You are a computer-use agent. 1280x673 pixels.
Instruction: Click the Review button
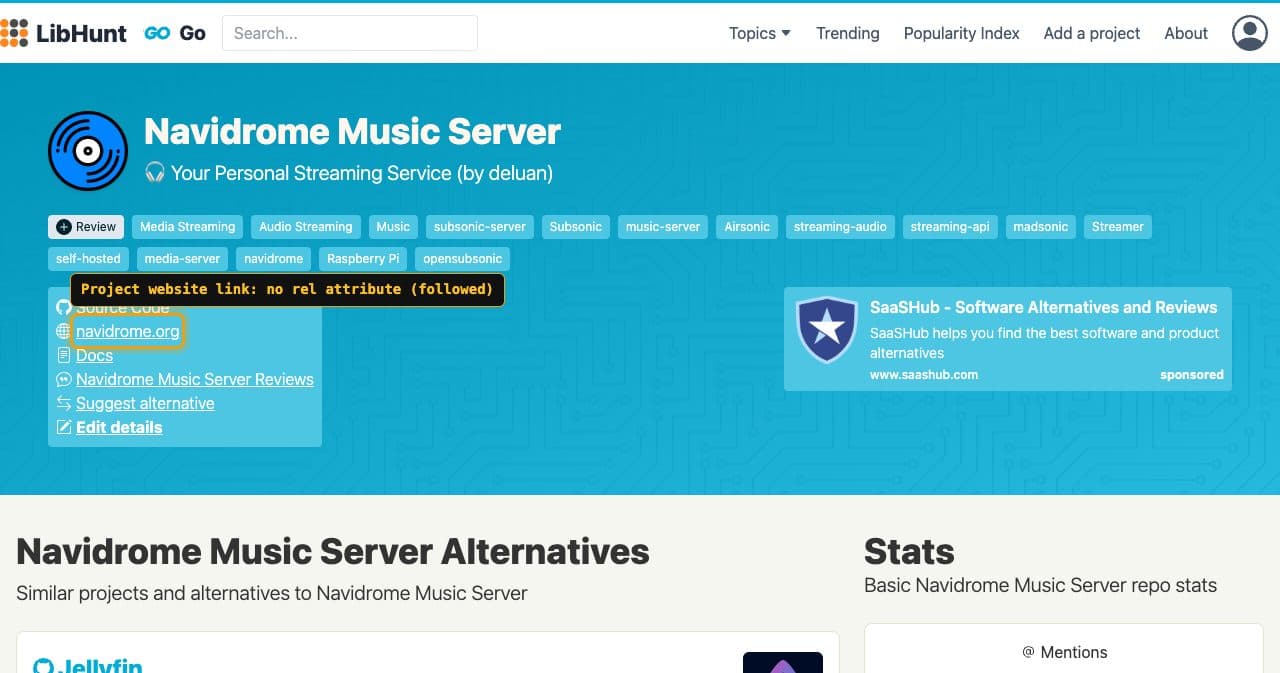click(86, 227)
